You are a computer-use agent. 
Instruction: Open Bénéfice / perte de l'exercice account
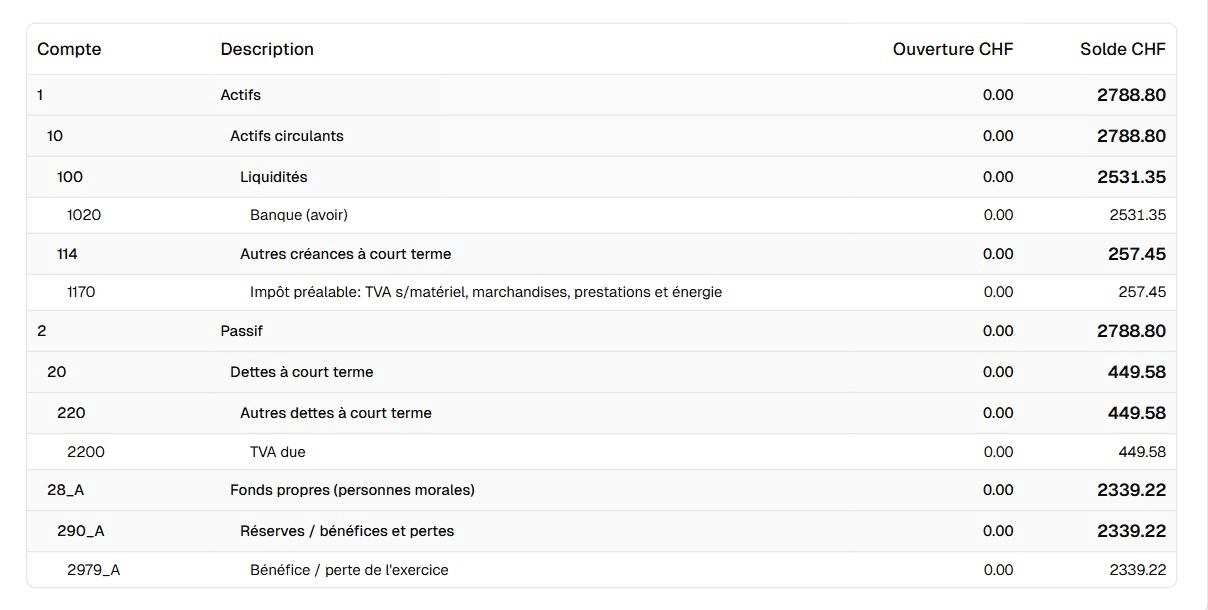[349, 570]
